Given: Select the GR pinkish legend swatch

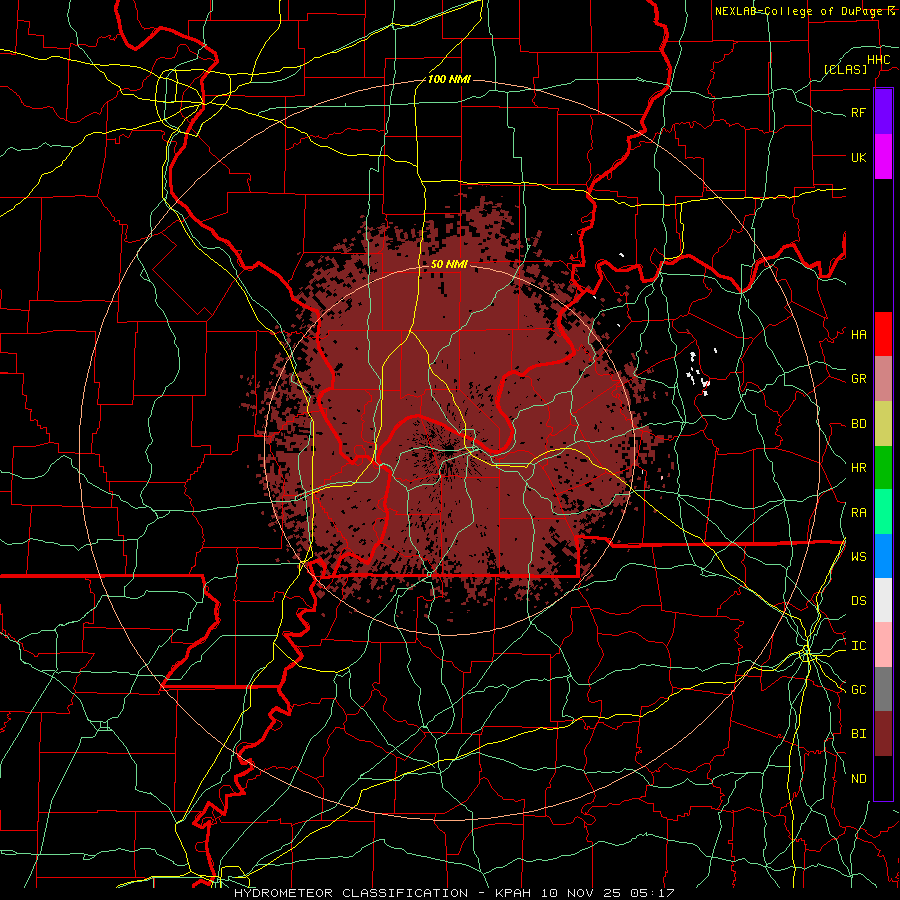Looking at the screenshot, I should pos(883,379).
